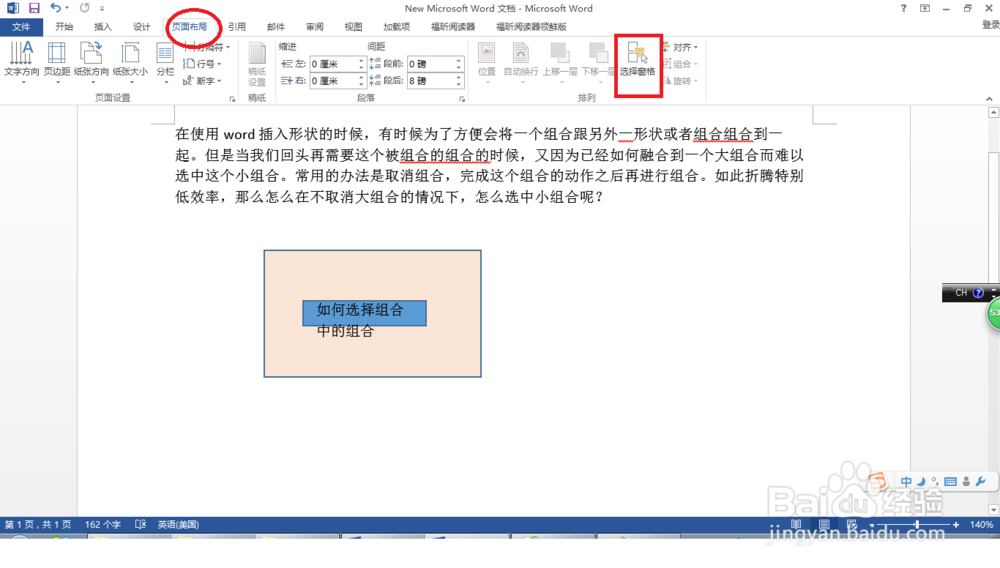Switch to Read Mode view icon
This screenshot has height=568, width=1000.
click(x=796, y=525)
